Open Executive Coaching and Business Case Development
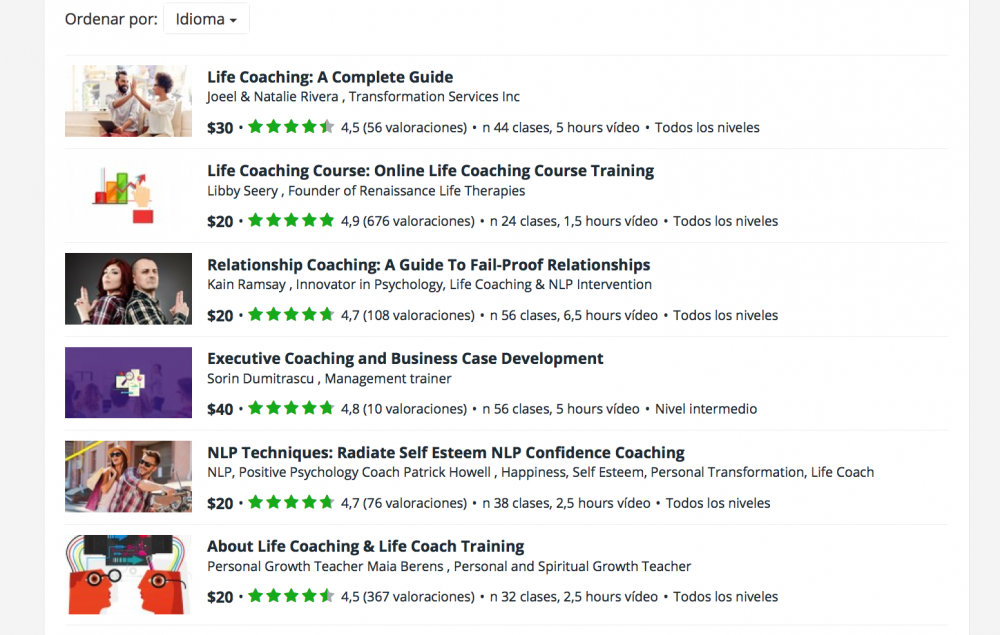 point(405,358)
